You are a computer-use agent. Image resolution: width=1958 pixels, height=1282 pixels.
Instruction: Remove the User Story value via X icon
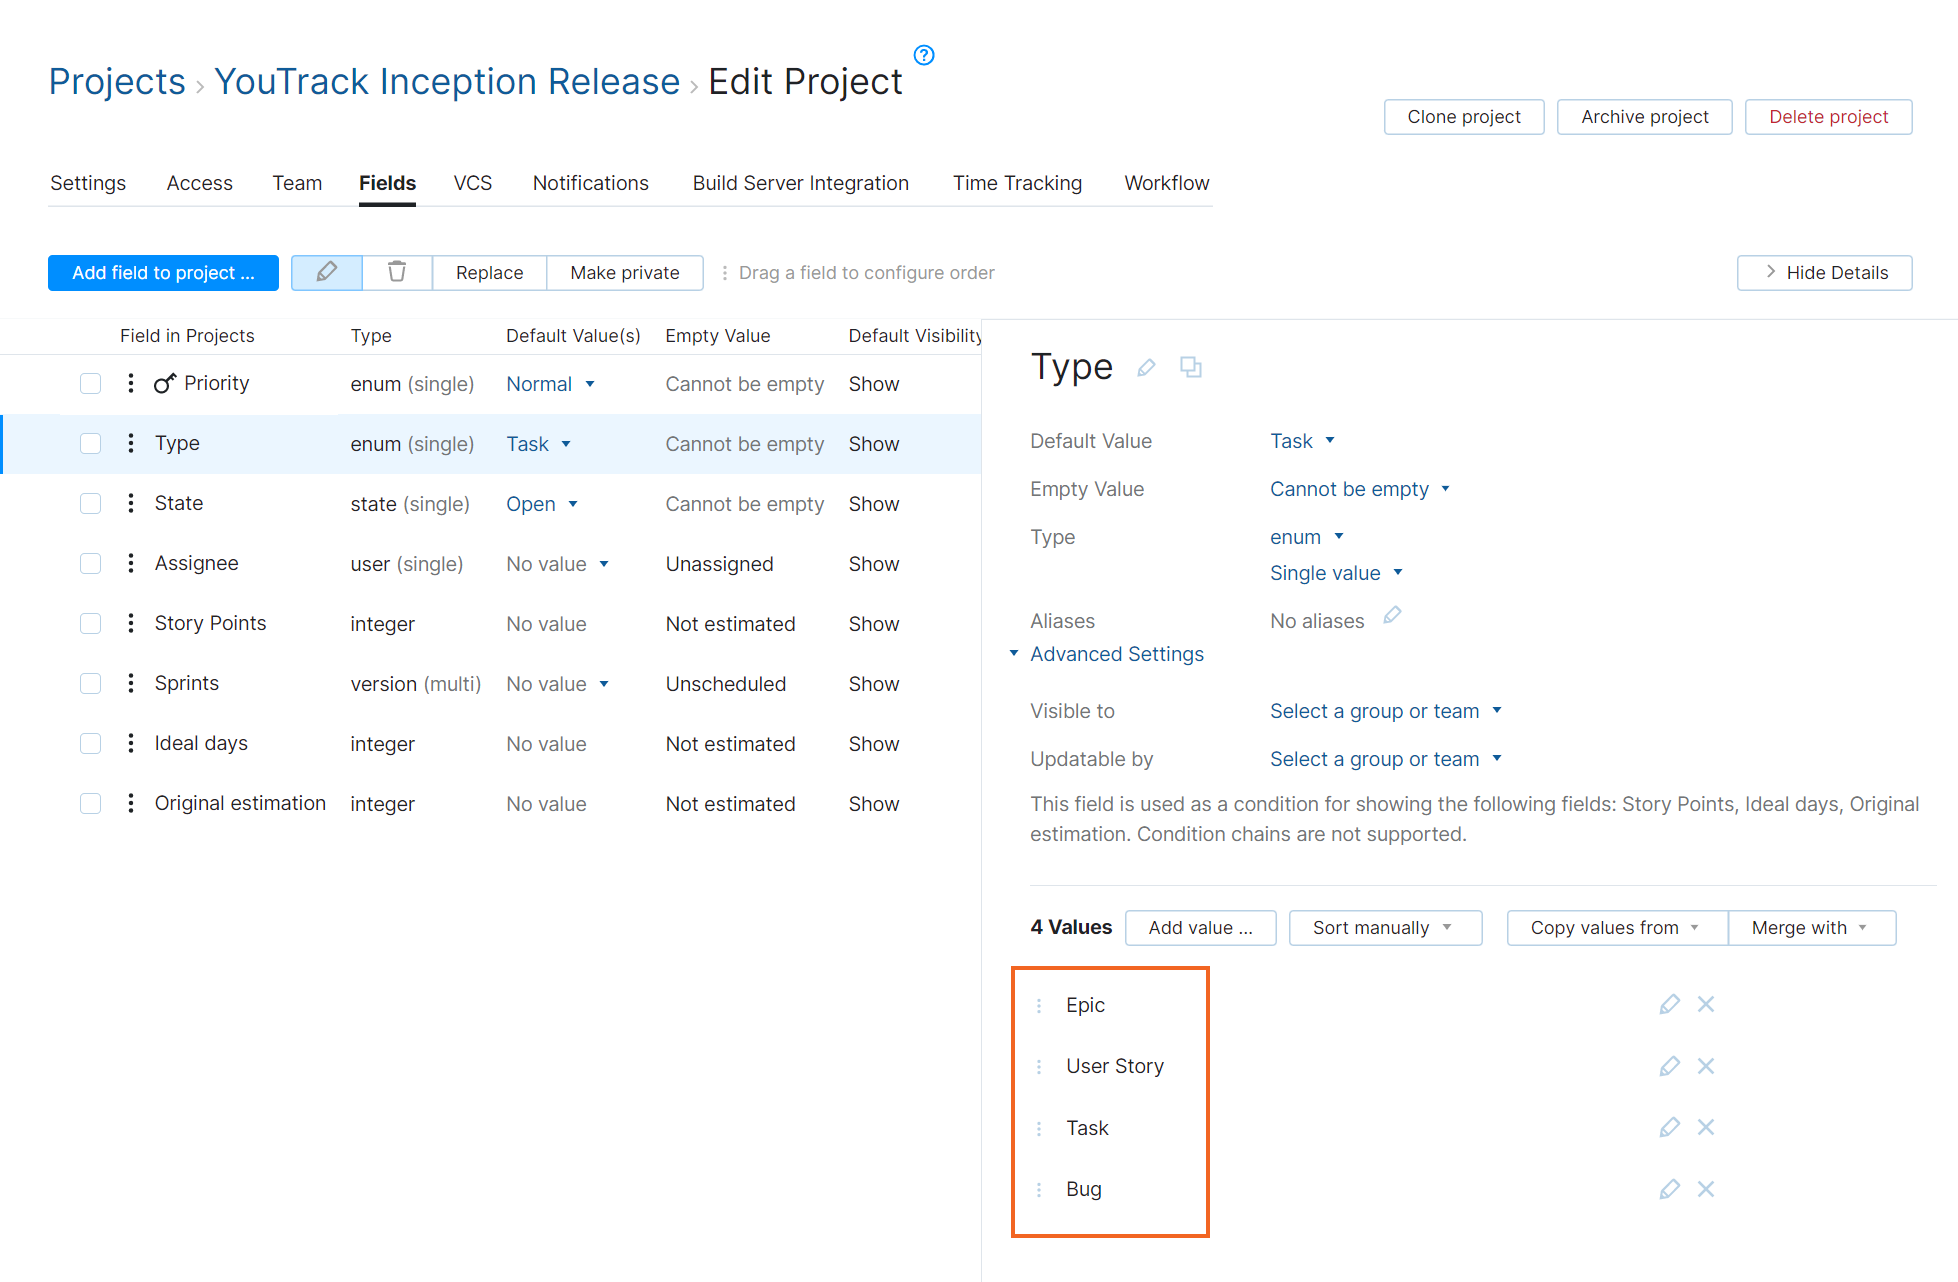(x=1706, y=1066)
